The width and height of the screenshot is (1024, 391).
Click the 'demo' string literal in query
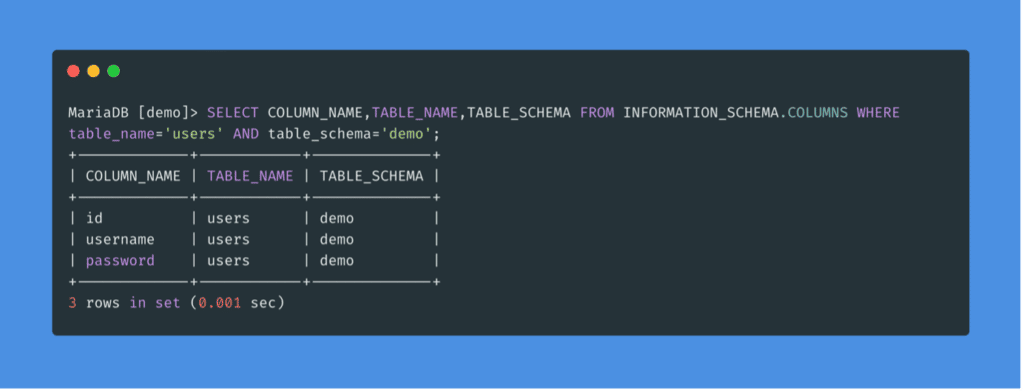[x=406, y=134]
